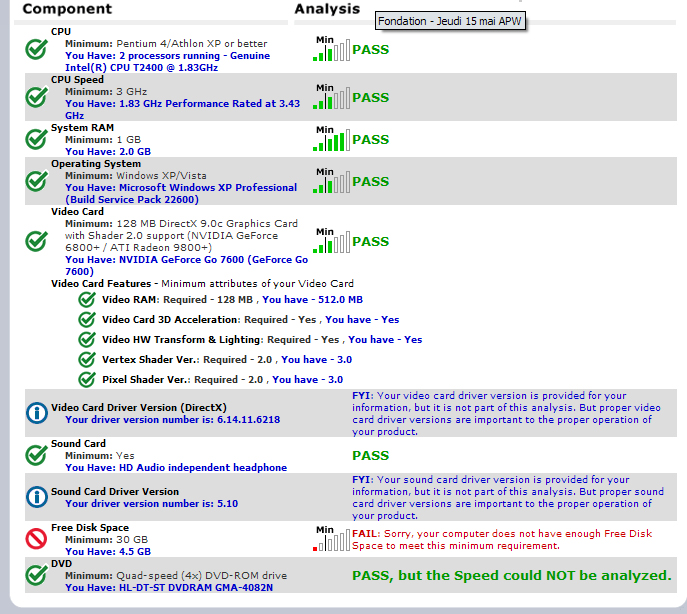
Task: Click the red fail icon for Free Disk Space
Action: tap(36, 539)
